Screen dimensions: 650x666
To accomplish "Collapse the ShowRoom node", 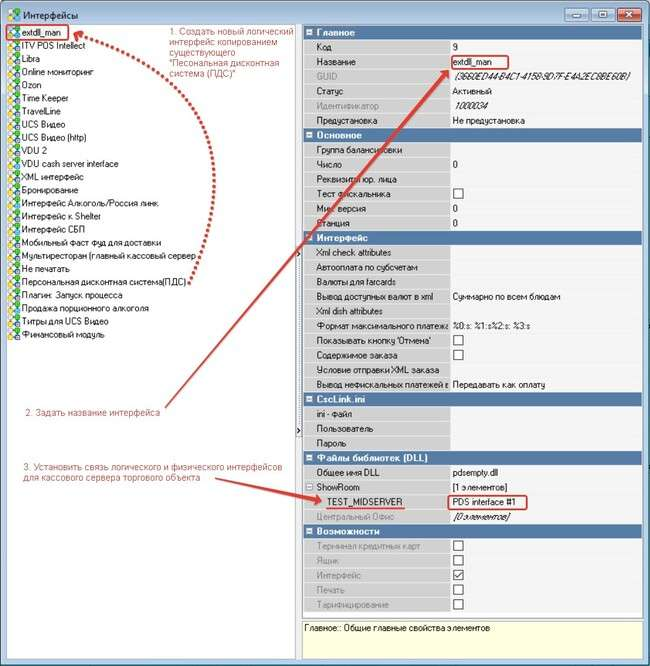I will click(308, 486).
